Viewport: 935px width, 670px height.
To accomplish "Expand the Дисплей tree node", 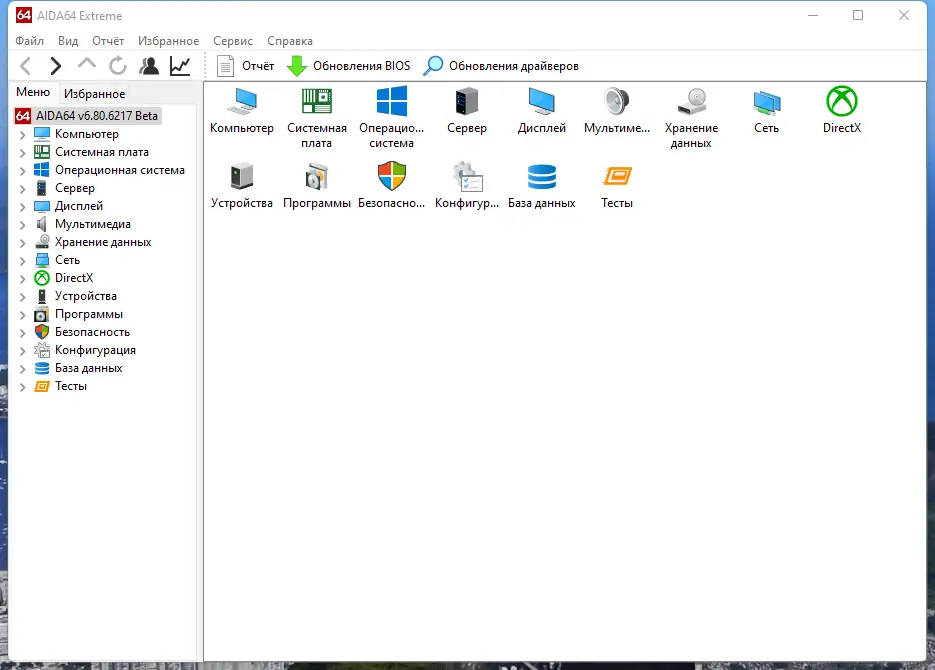I will [22, 207].
